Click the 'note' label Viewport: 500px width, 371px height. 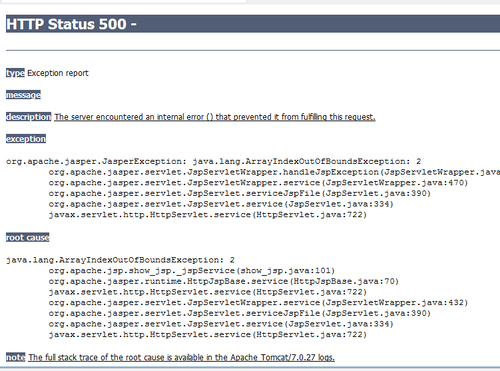15,357
